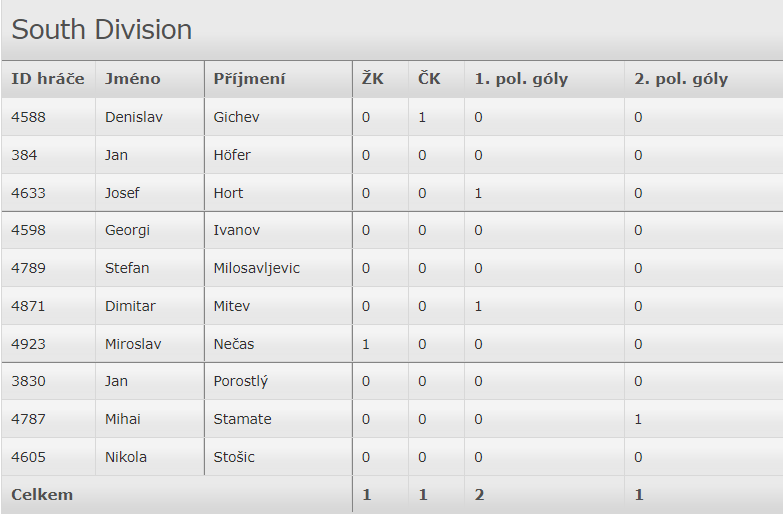Click the 'Jméno' column header
The image size is (783, 517).
point(132,79)
